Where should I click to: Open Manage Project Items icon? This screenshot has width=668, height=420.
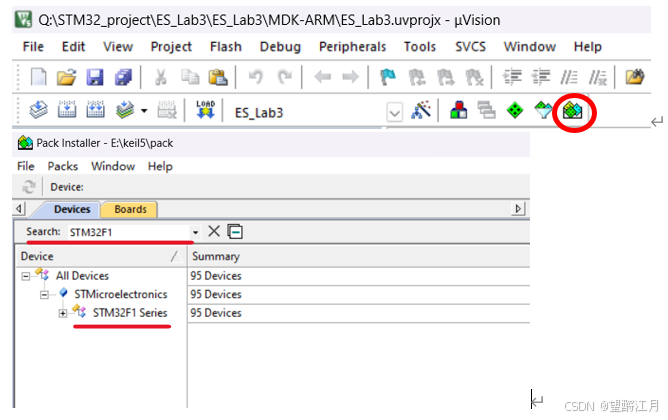pyautogui.click(x=458, y=110)
